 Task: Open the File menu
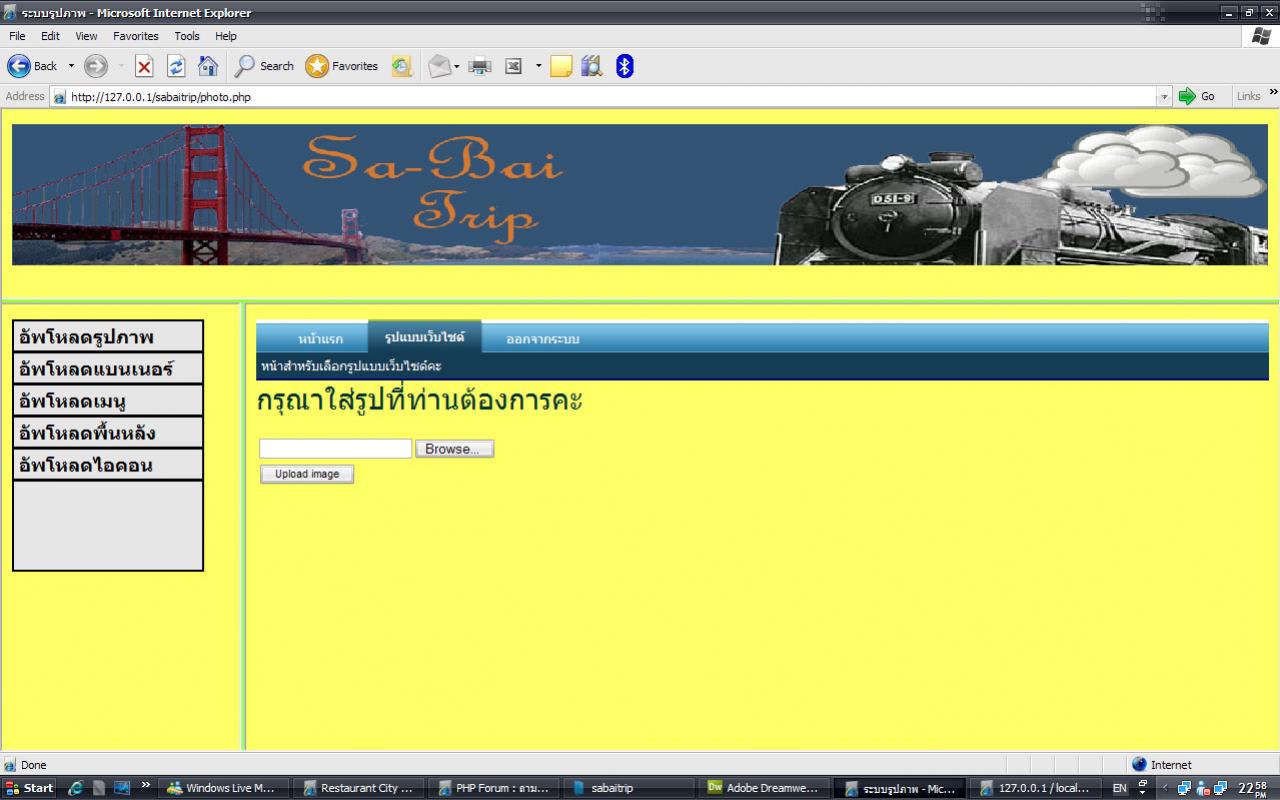tap(17, 36)
